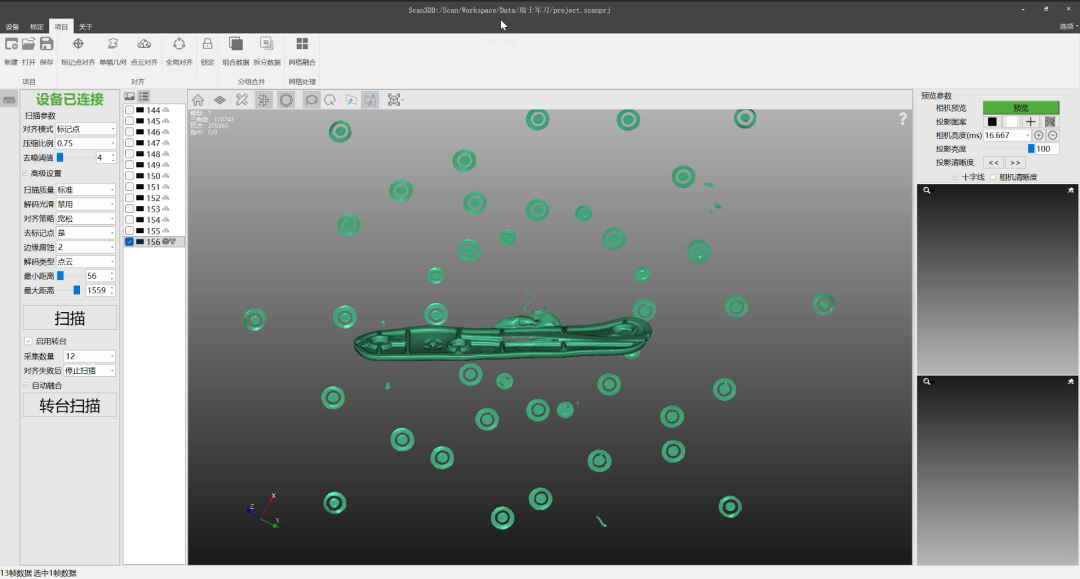Toggle the dotted mirror icon in viewport toolbar
This screenshot has height=579, width=1080.
coord(264,100)
